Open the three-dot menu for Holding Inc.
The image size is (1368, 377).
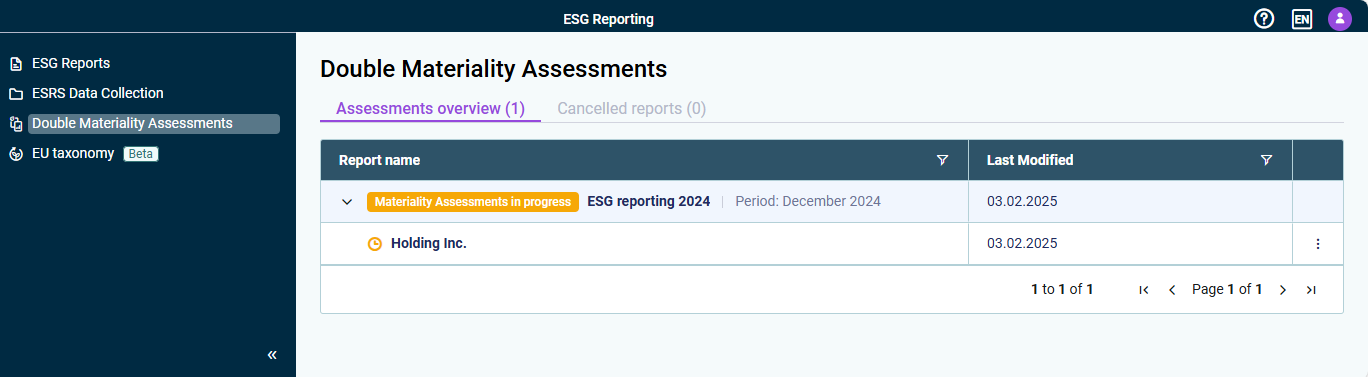[x=1317, y=243]
